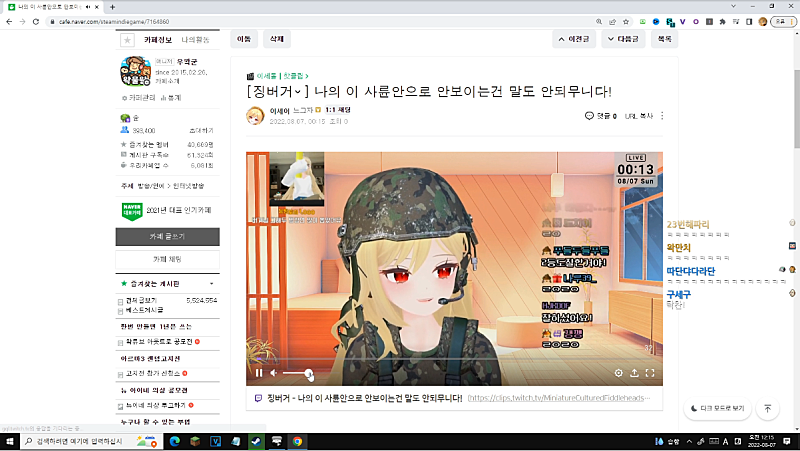
Task: Open video settings gear icon
Action: (618, 373)
